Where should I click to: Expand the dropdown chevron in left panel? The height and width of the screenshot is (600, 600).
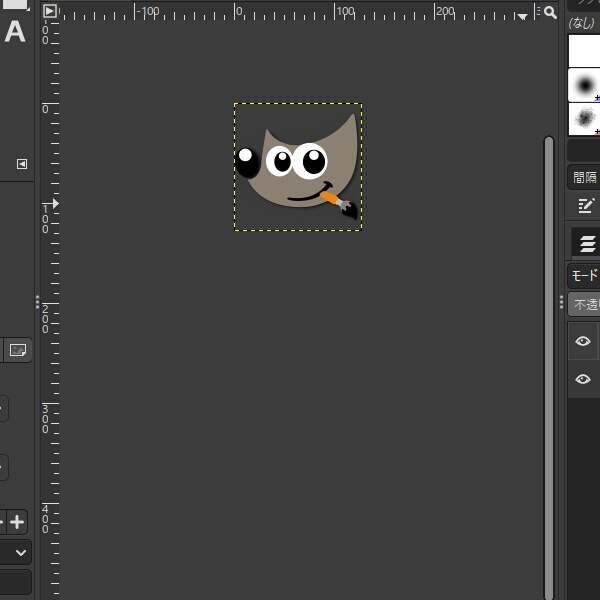[x=21, y=552]
